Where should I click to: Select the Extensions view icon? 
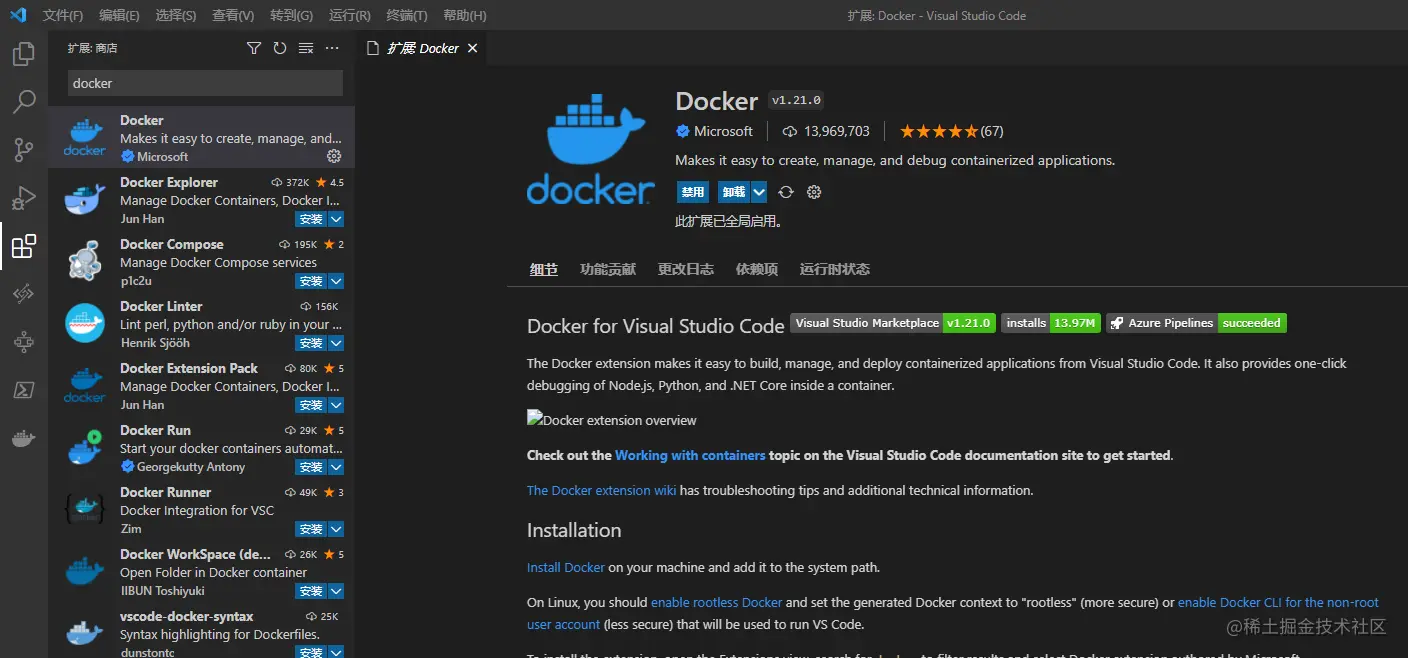tap(24, 246)
